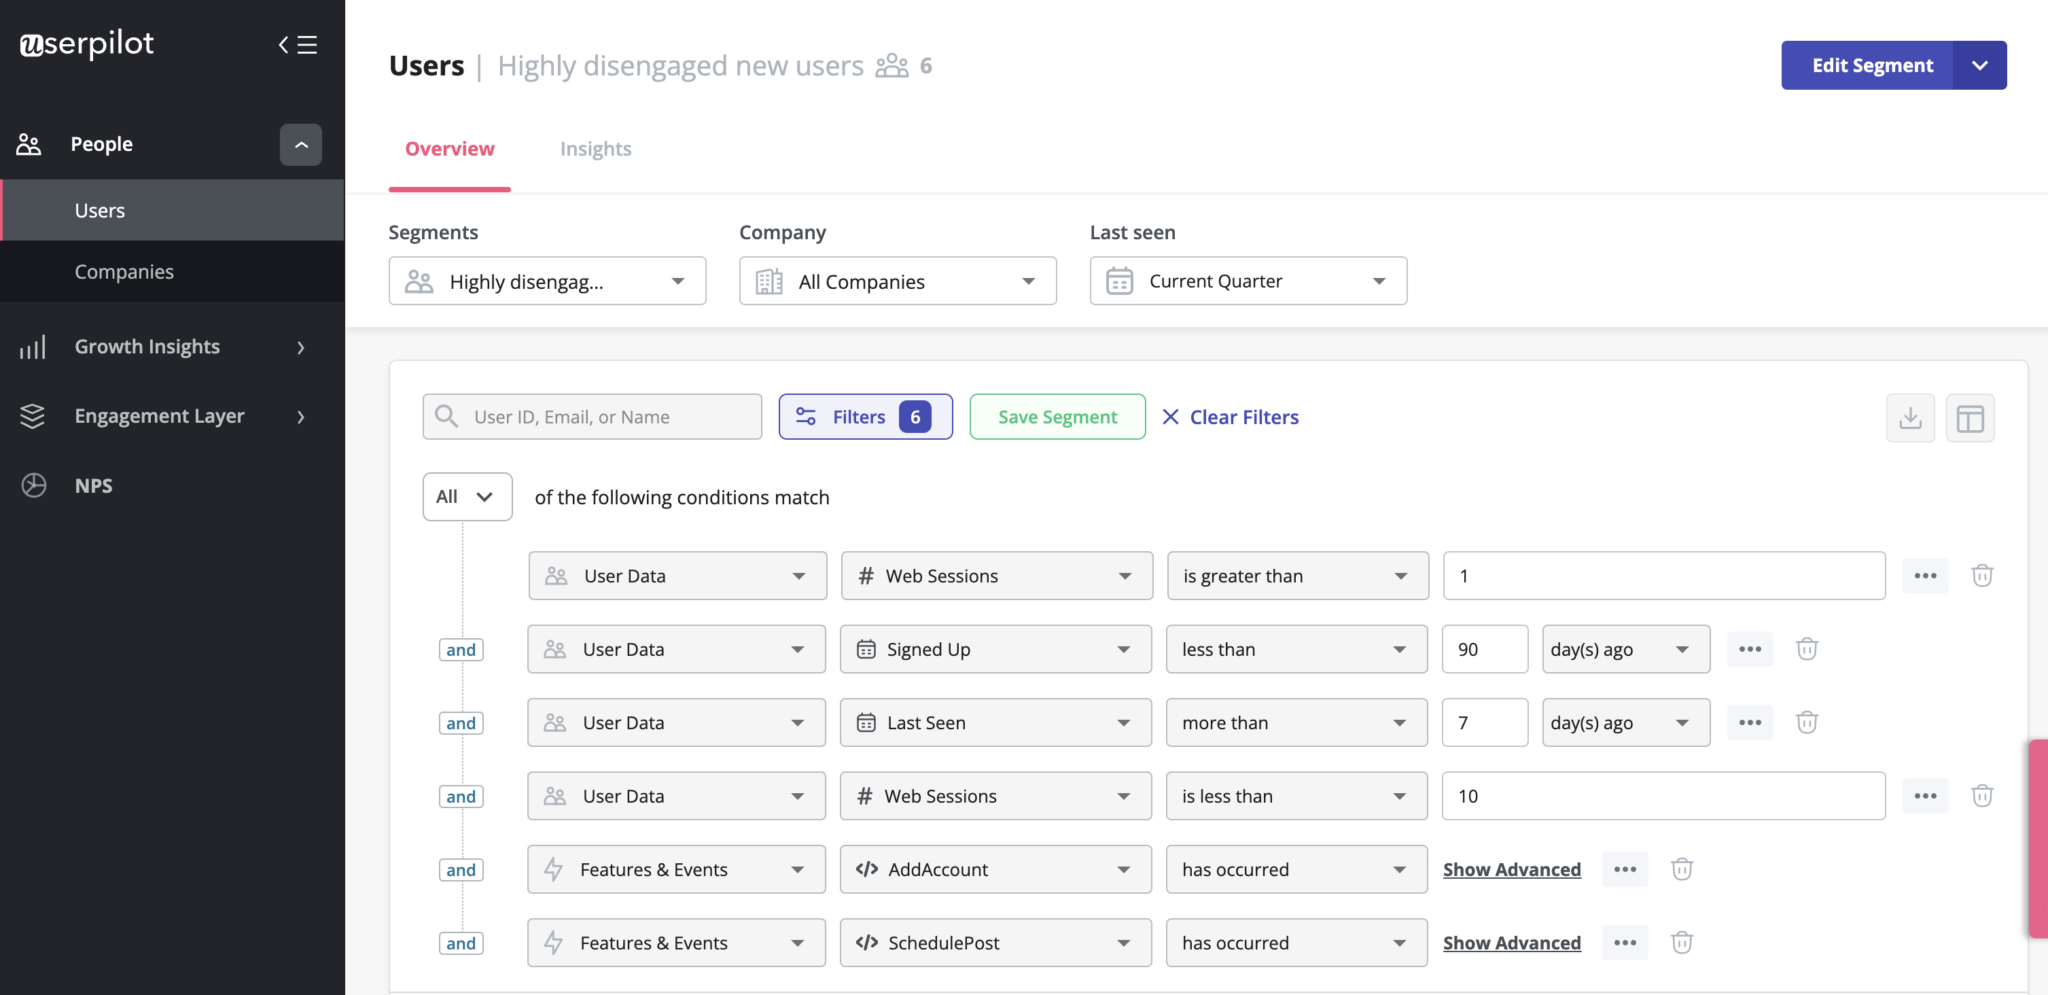Open the All/Any conditions dropdown
Screen dimensions: 2048x995
[466, 496]
